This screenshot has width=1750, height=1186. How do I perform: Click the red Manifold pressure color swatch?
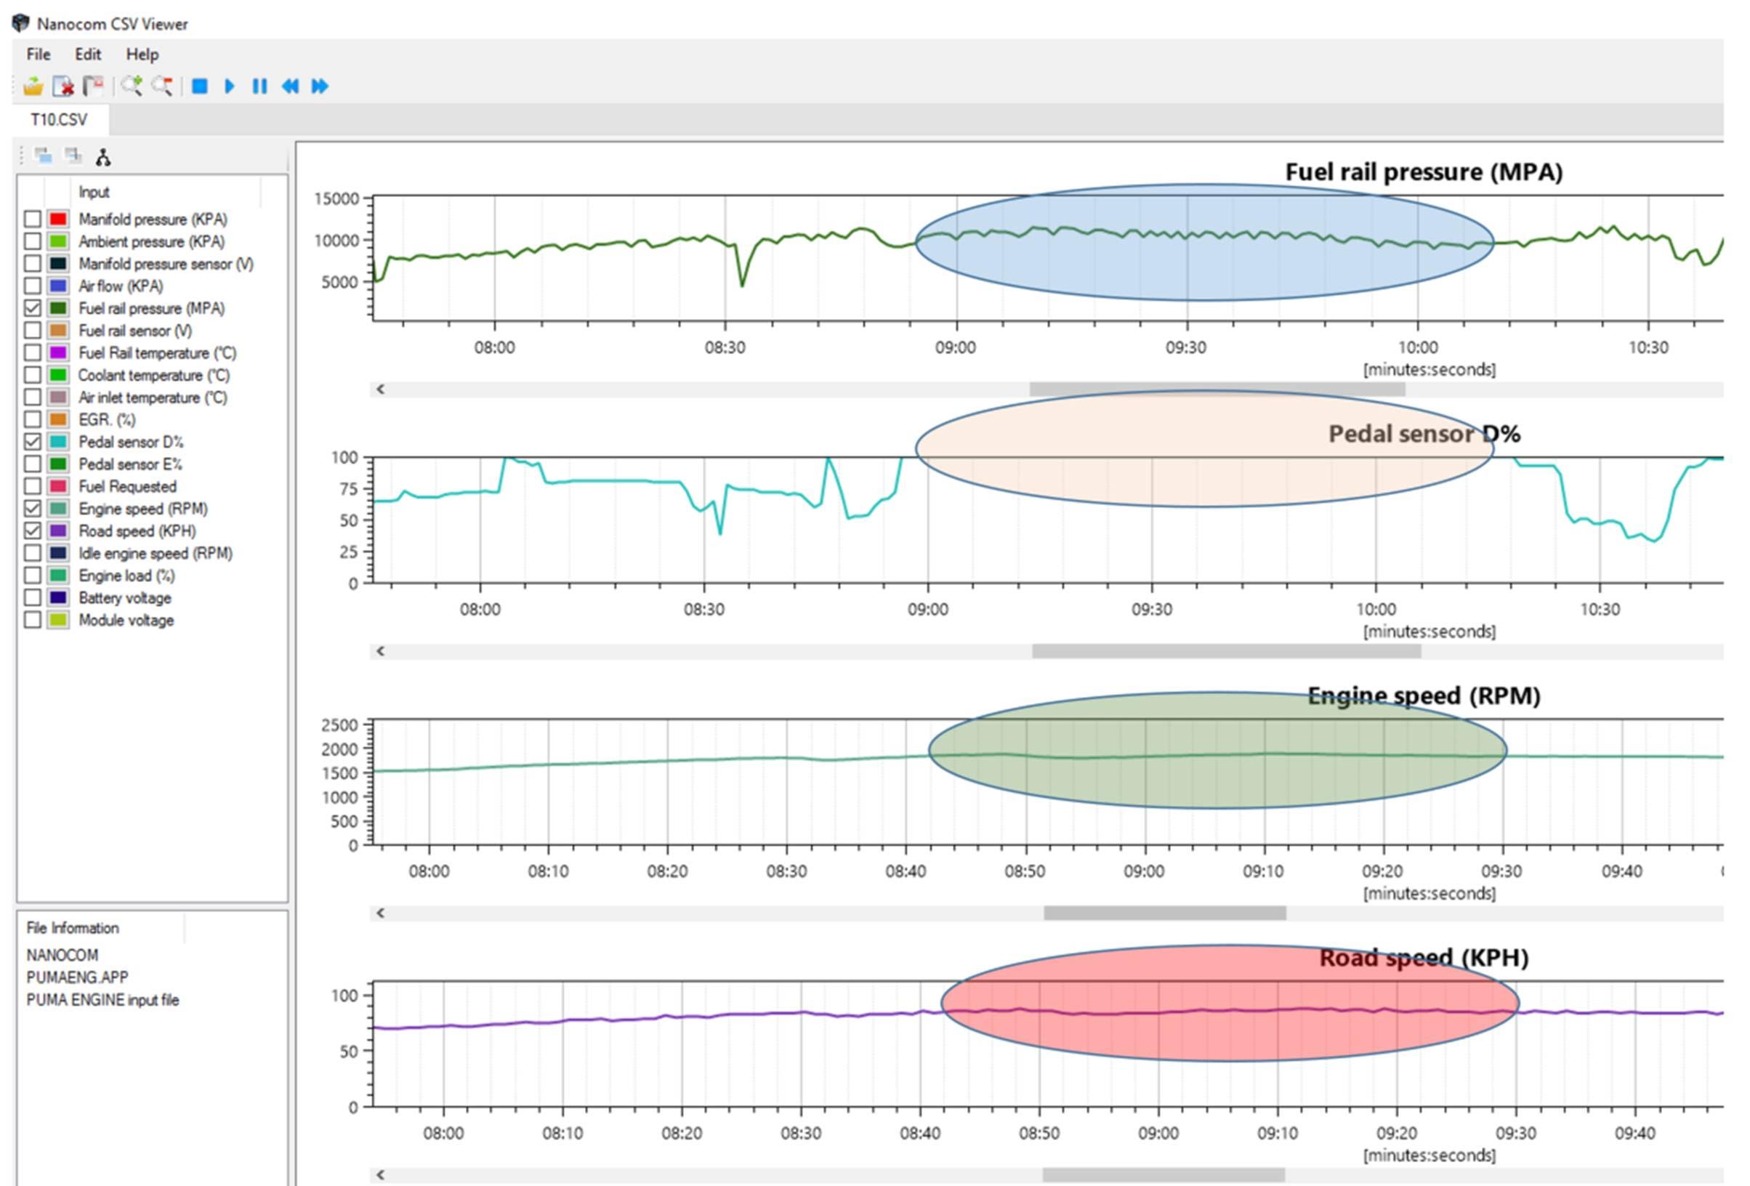(x=58, y=219)
